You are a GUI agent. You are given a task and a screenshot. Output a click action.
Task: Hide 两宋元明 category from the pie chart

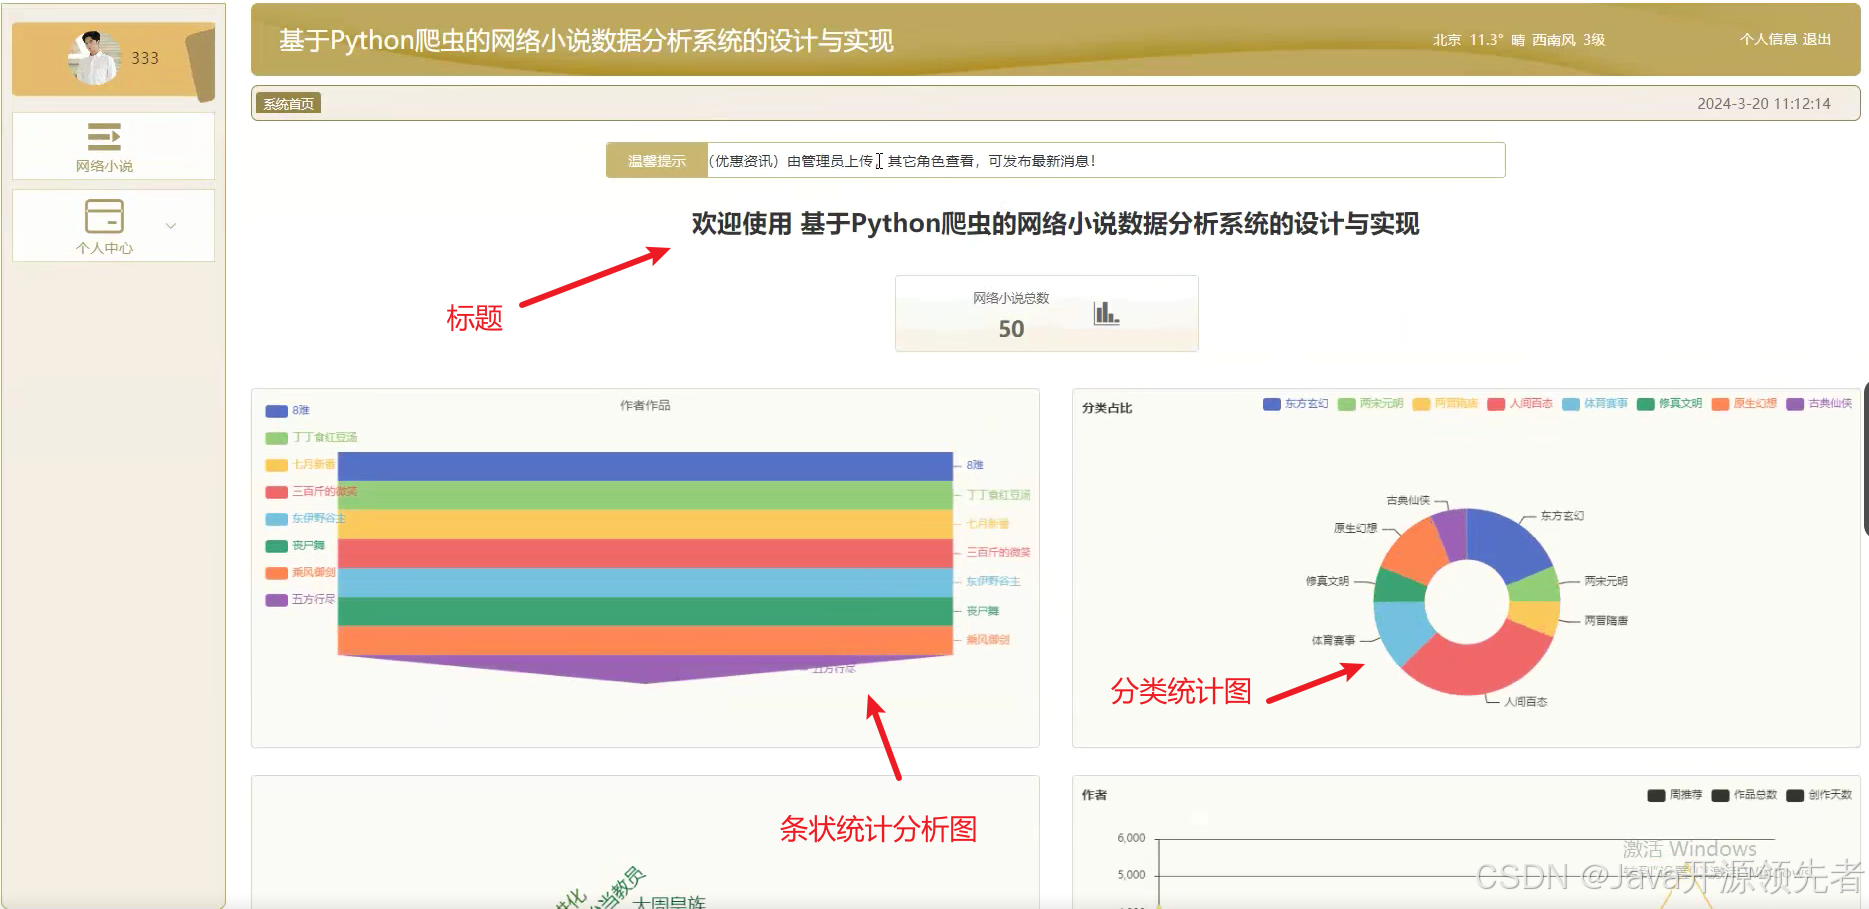[x=1370, y=404]
